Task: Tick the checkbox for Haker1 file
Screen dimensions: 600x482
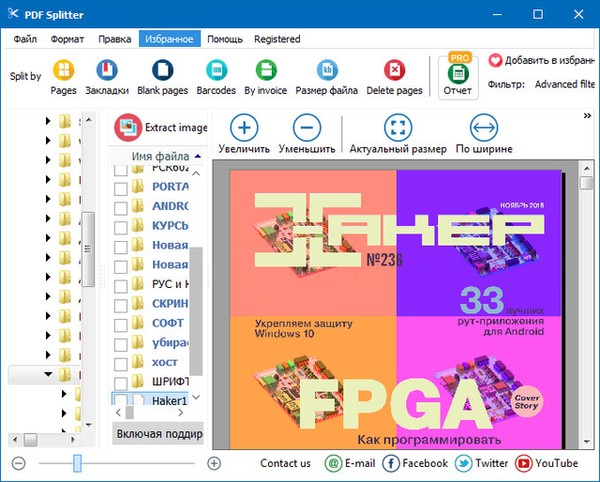Action: coord(121,402)
